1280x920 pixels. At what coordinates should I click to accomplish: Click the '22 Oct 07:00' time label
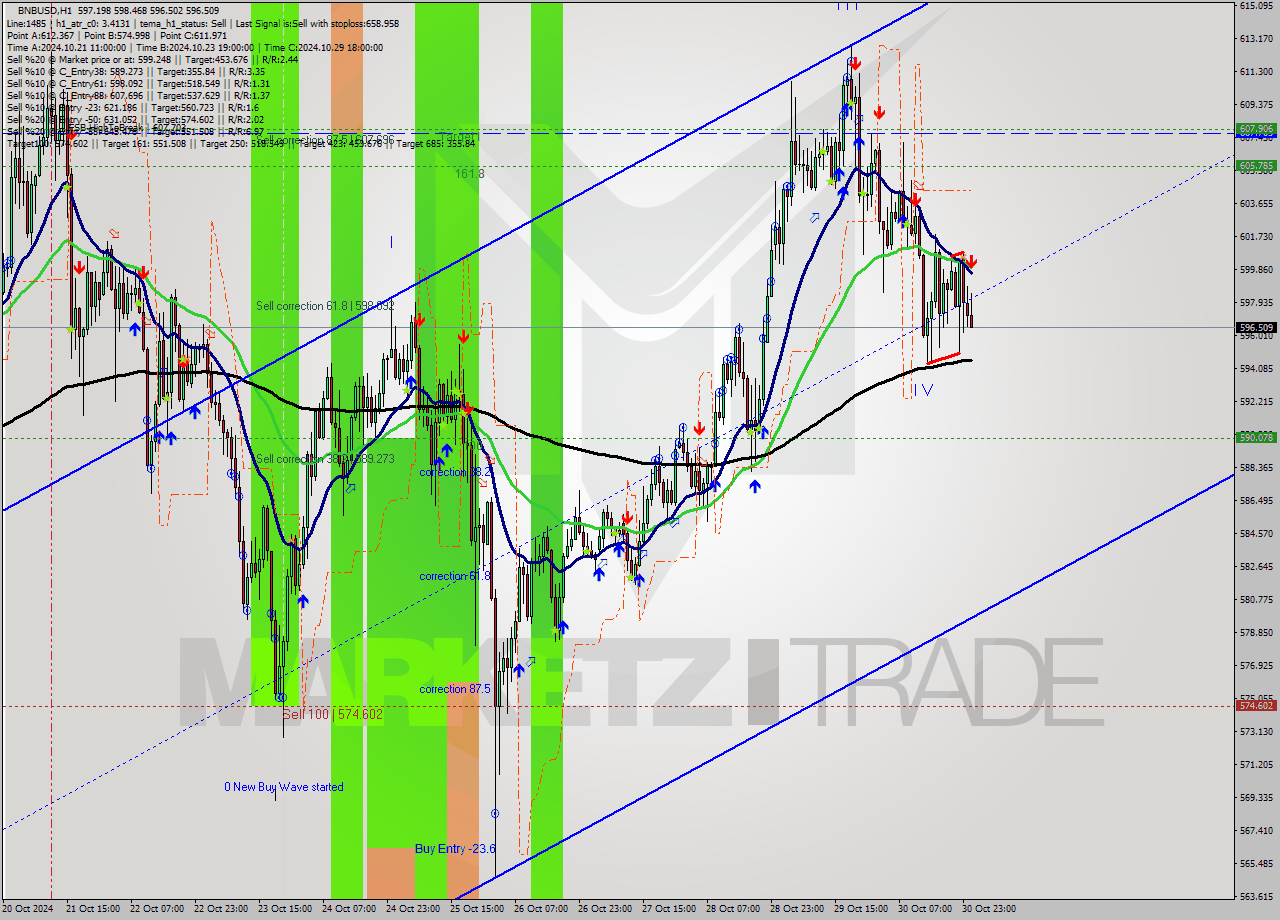click(x=155, y=909)
